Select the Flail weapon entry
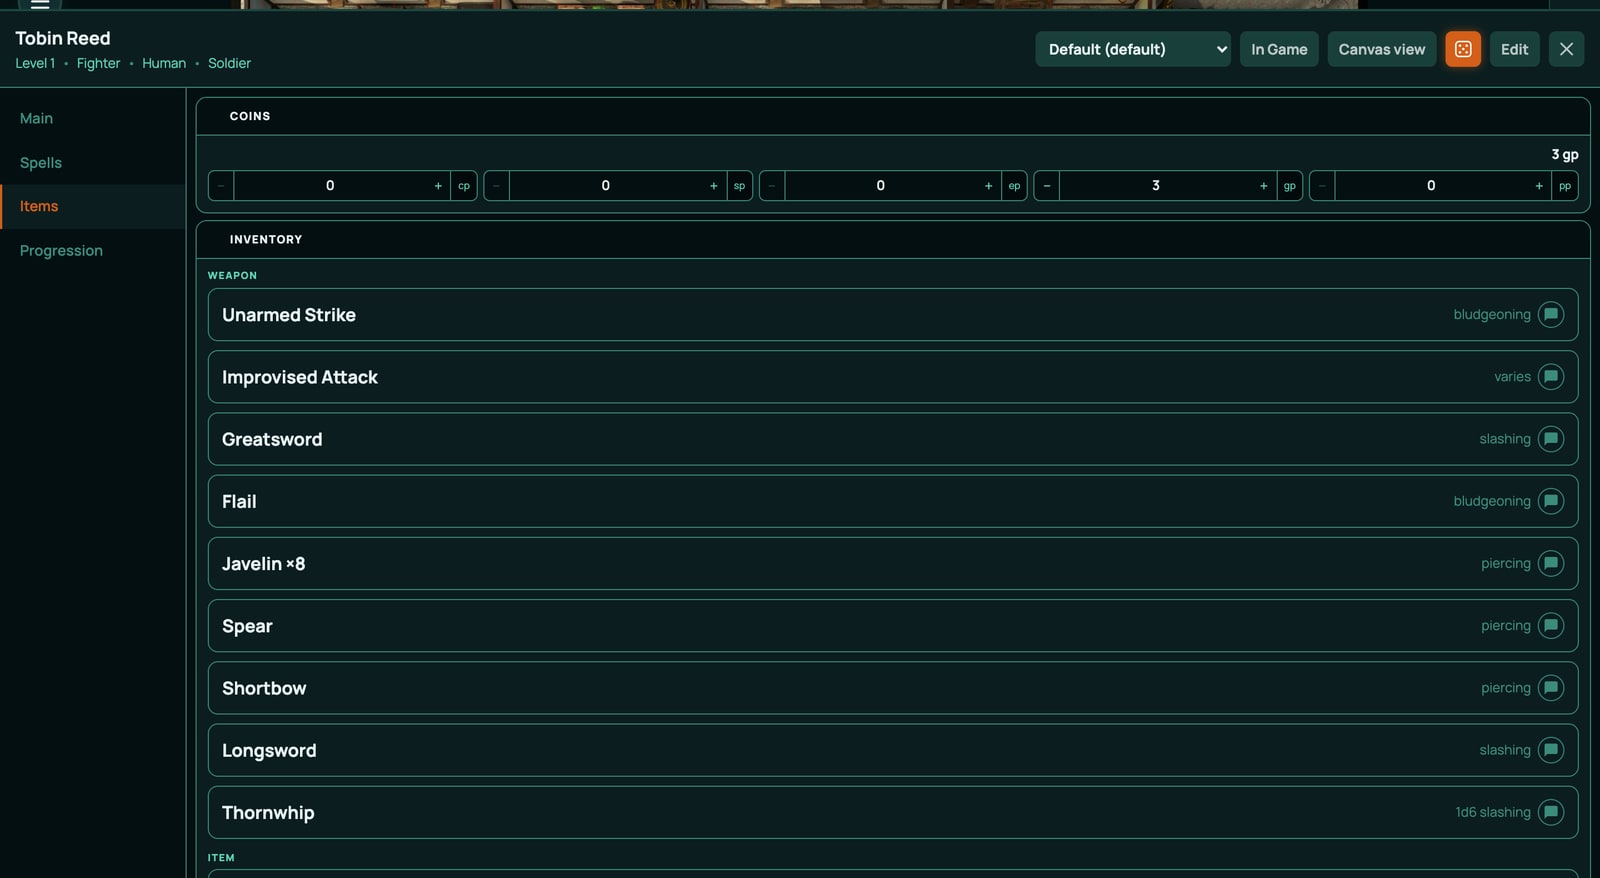The width and height of the screenshot is (1600, 878). click(893, 501)
